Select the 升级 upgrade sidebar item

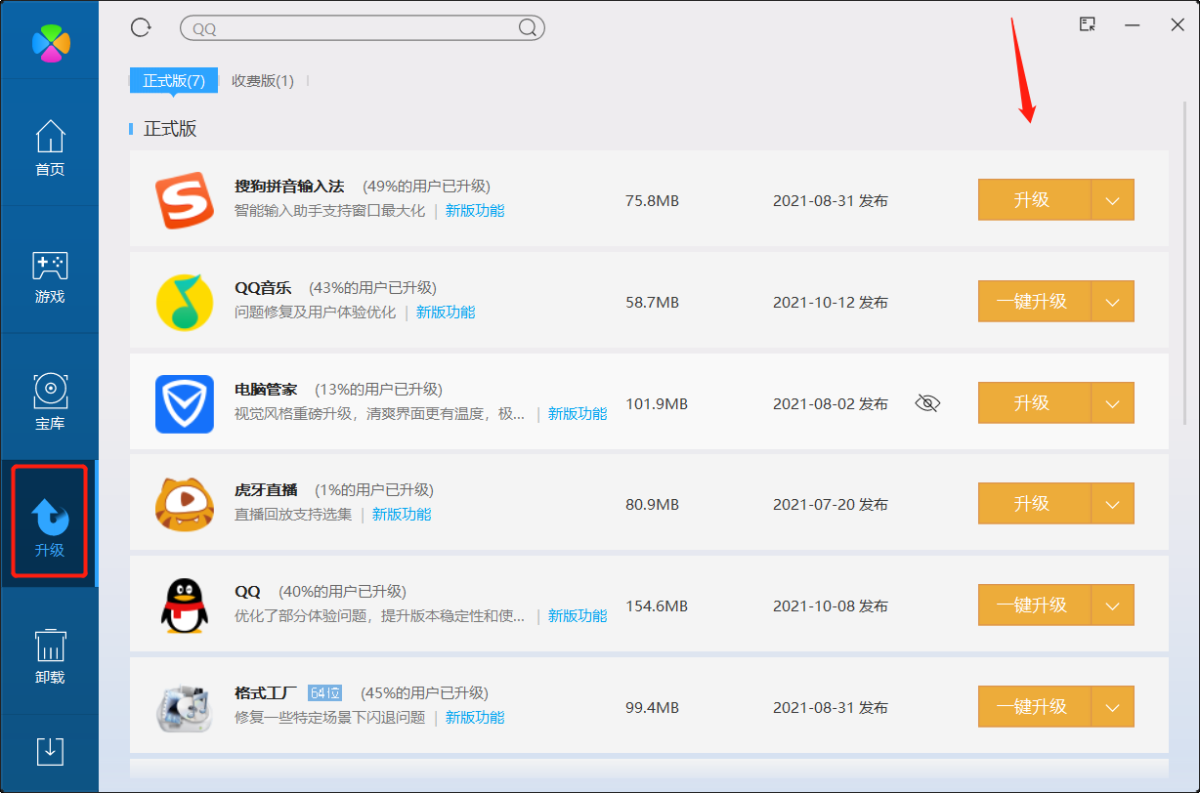[50, 524]
